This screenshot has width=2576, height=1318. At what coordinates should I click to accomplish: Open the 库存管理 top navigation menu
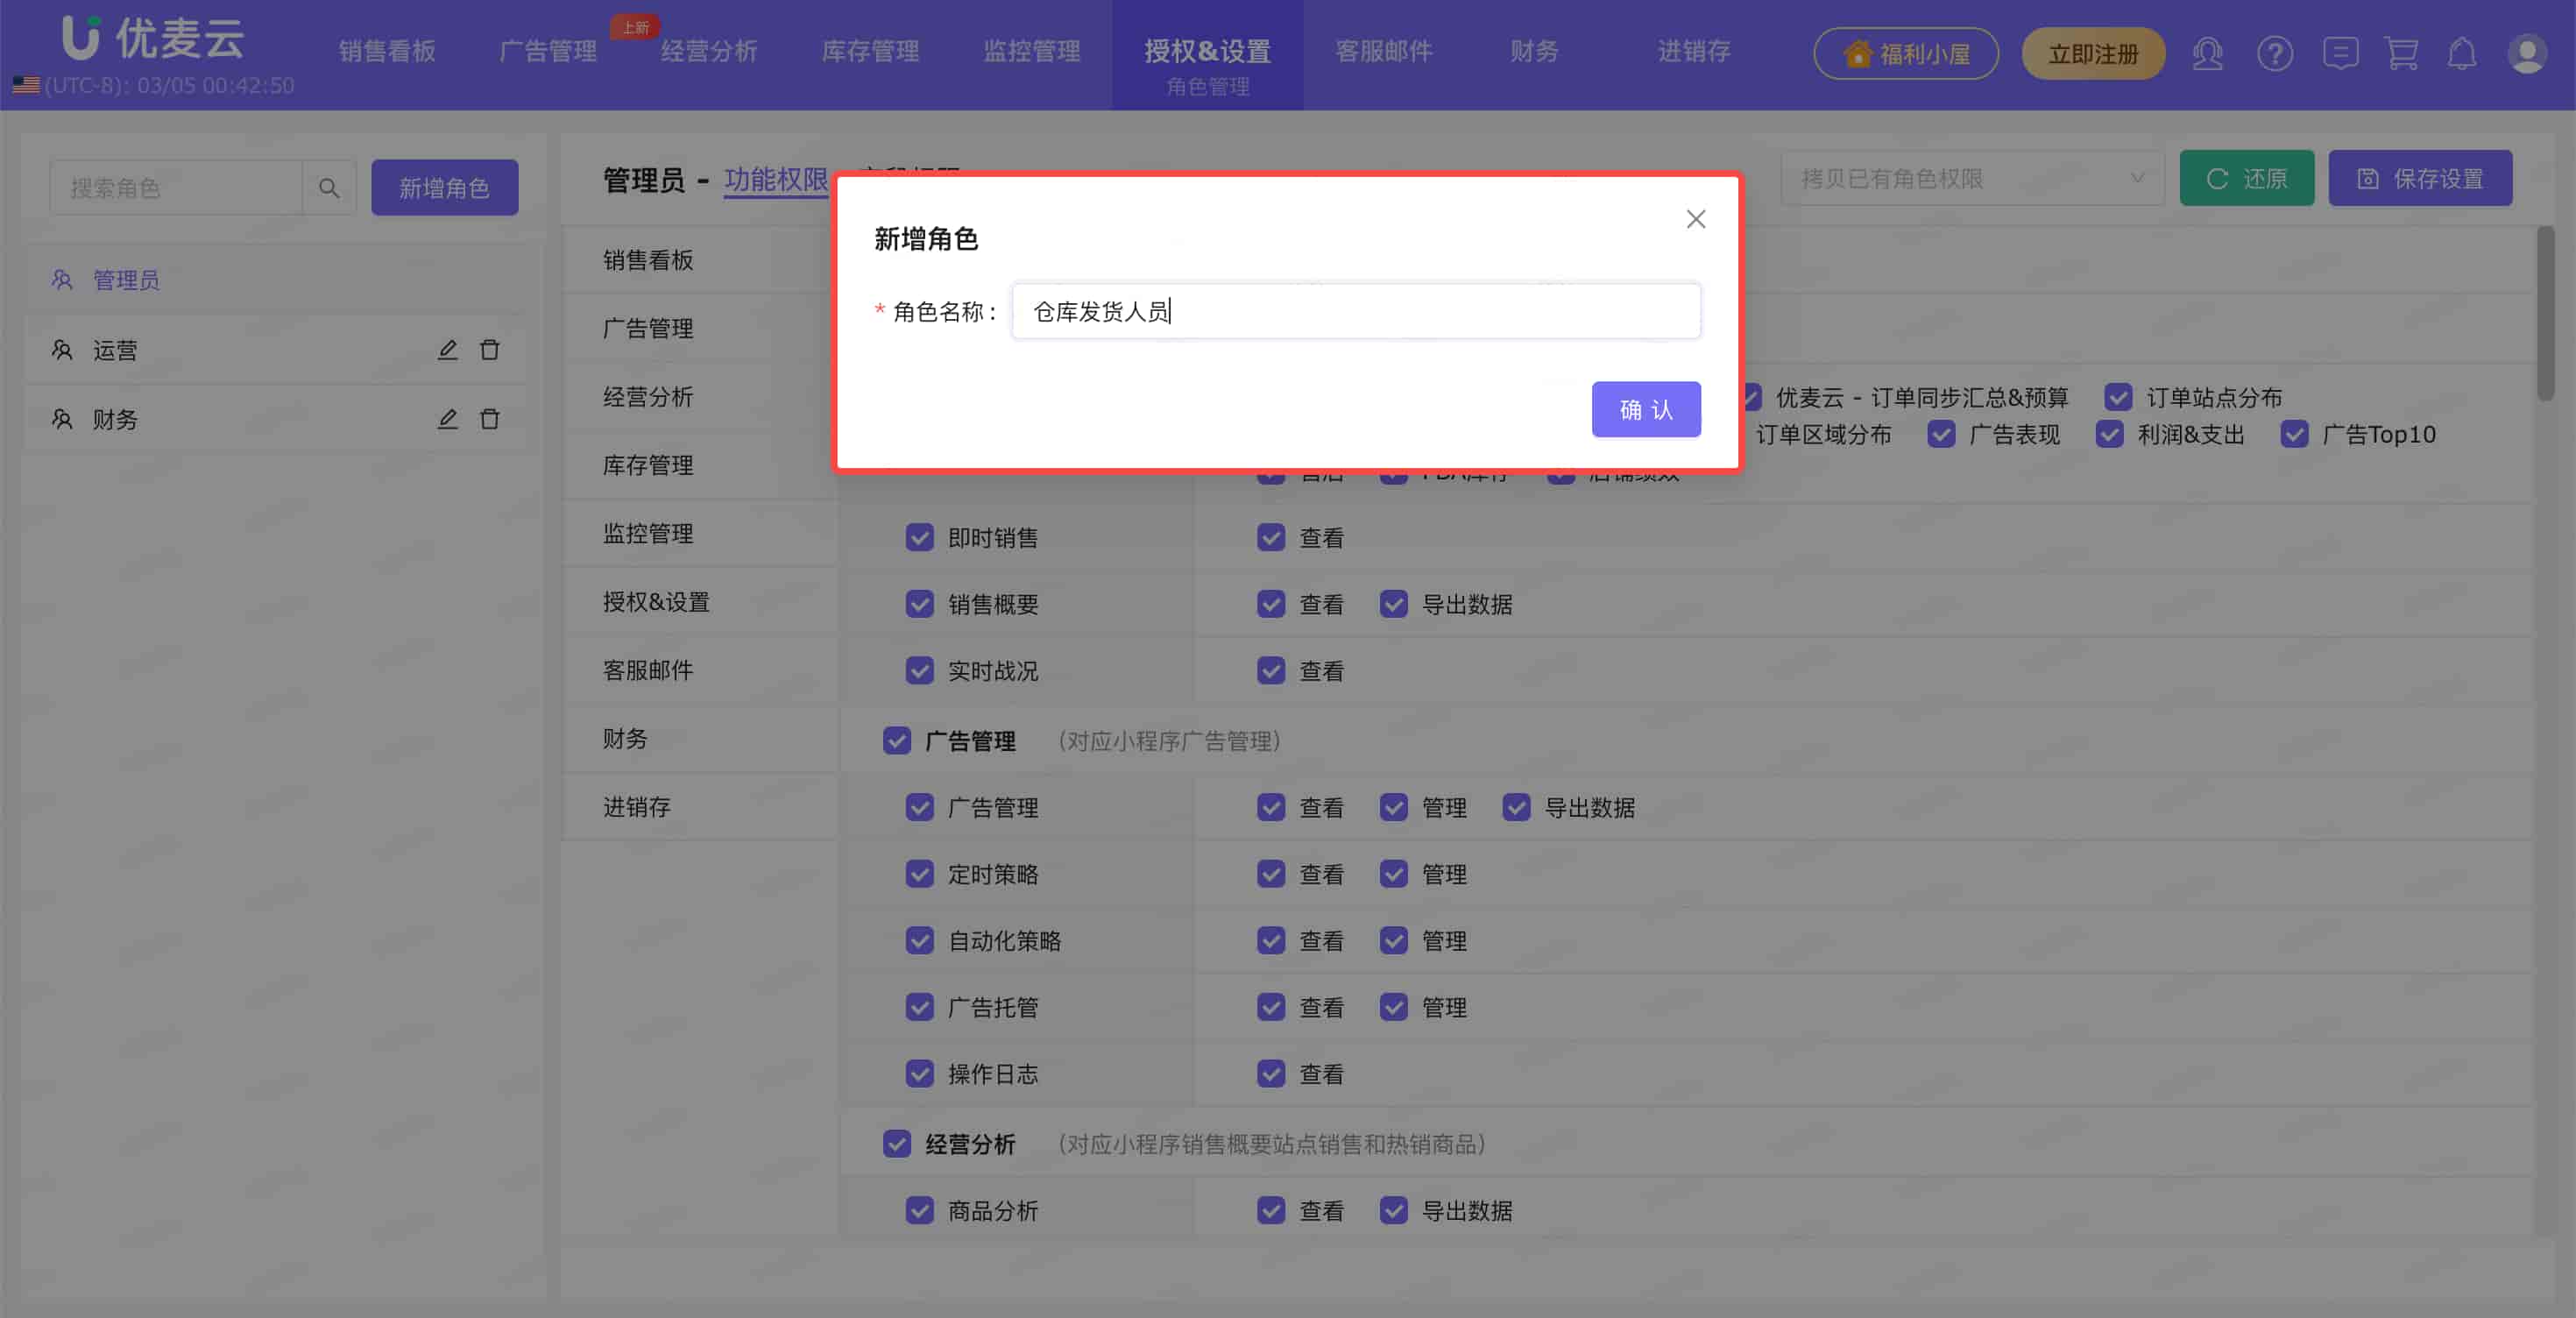(869, 51)
